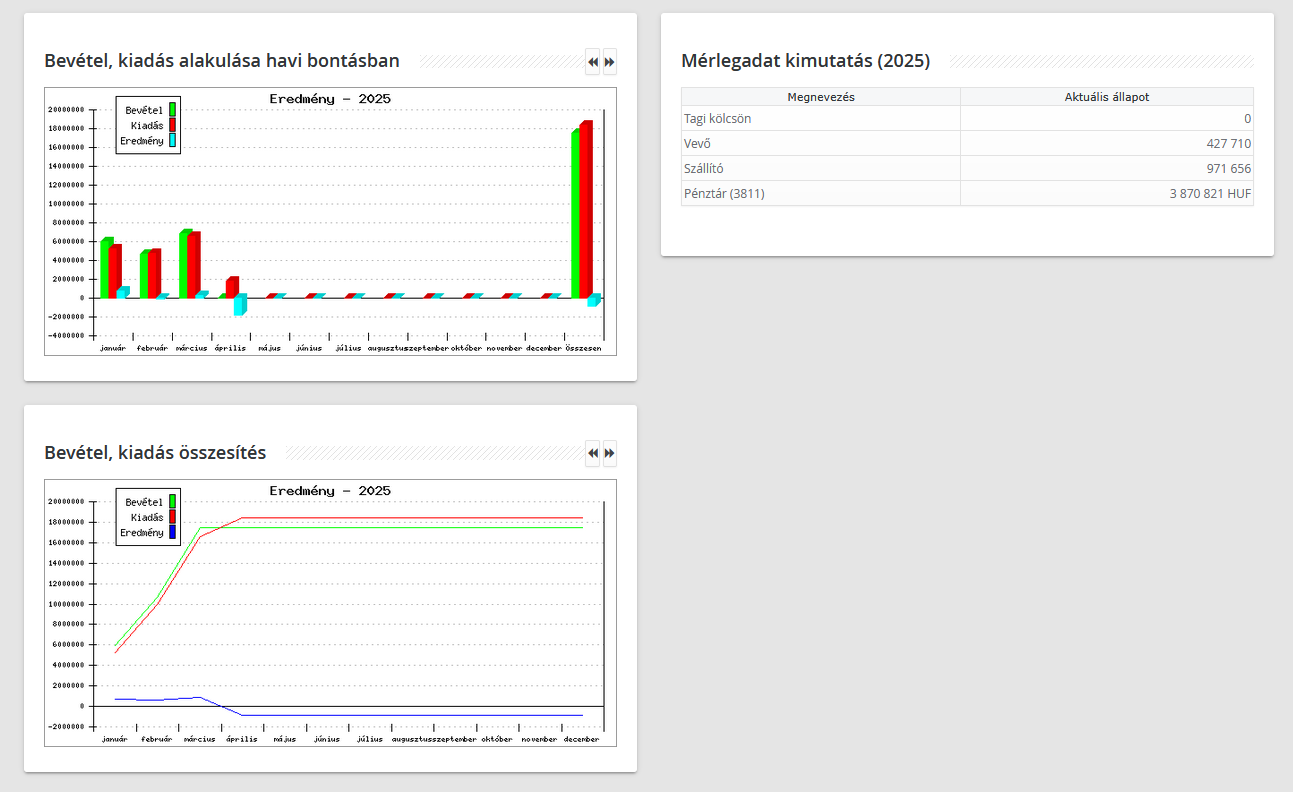Click the green március Bevétel bar
The width and height of the screenshot is (1293, 792).
click(184, 265)
